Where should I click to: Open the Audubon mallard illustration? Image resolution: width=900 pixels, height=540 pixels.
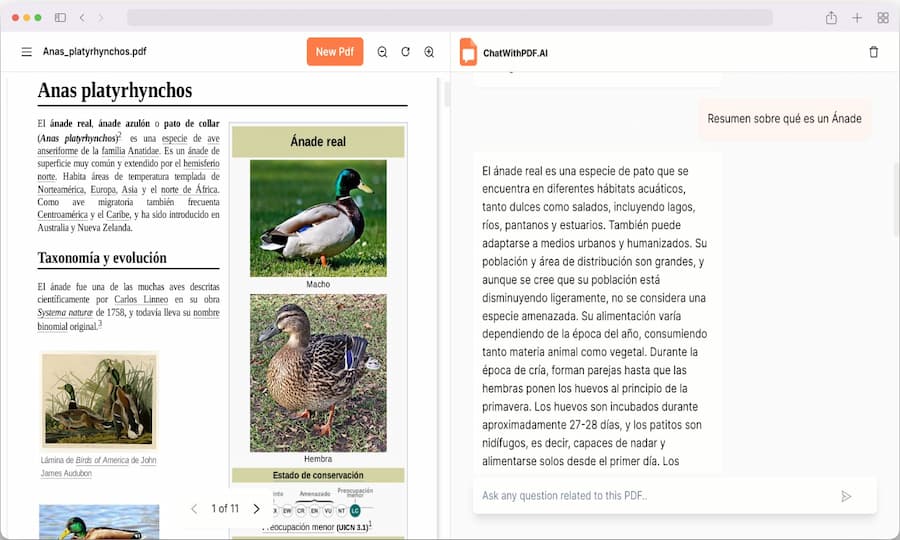tap(99, 400)
